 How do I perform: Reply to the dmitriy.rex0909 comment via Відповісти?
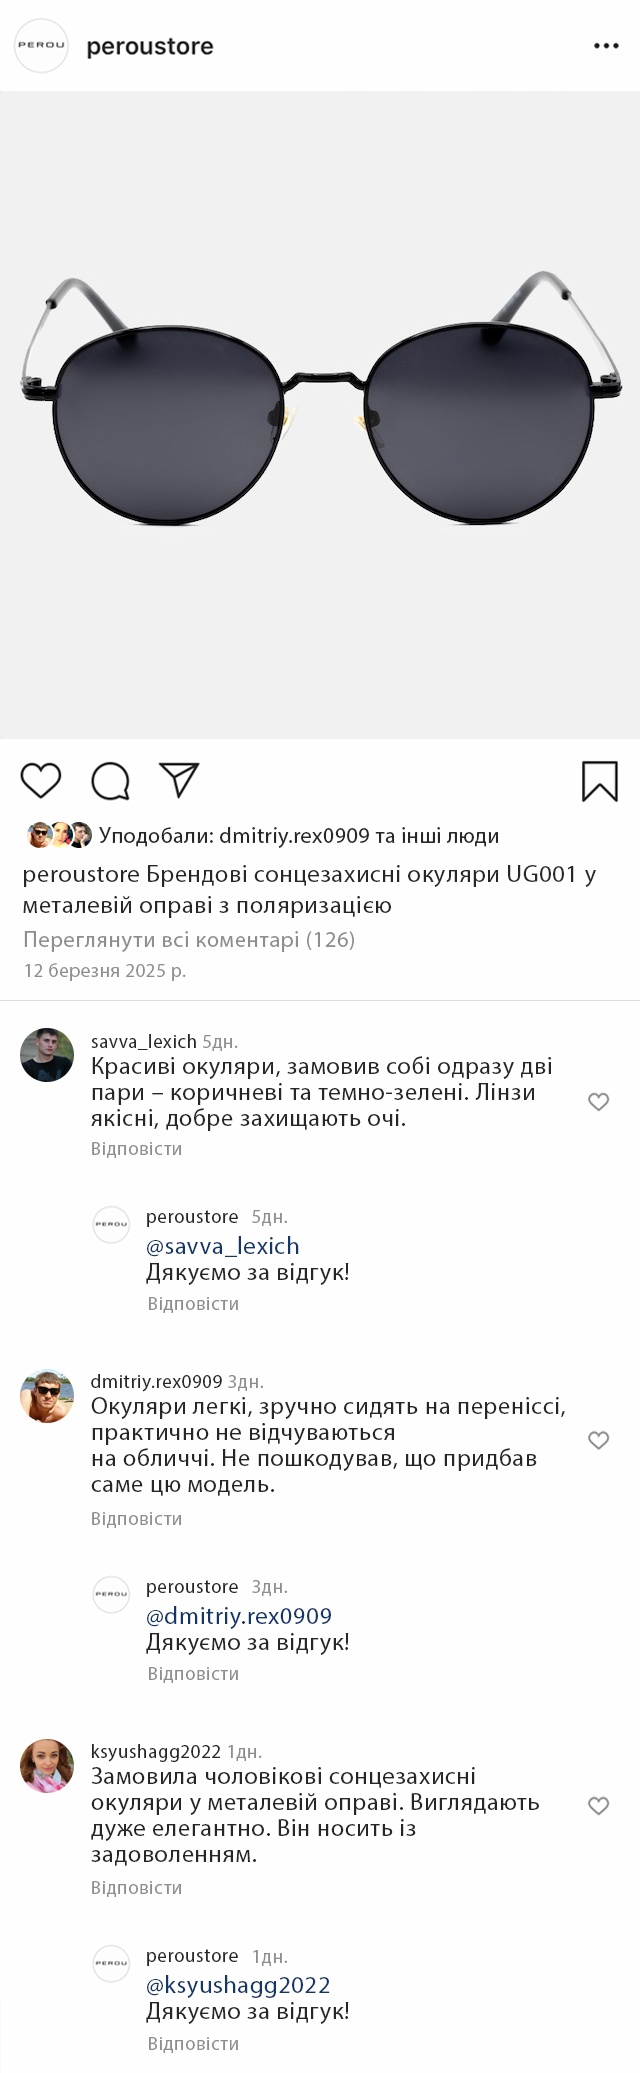(x=136, y=1518)
